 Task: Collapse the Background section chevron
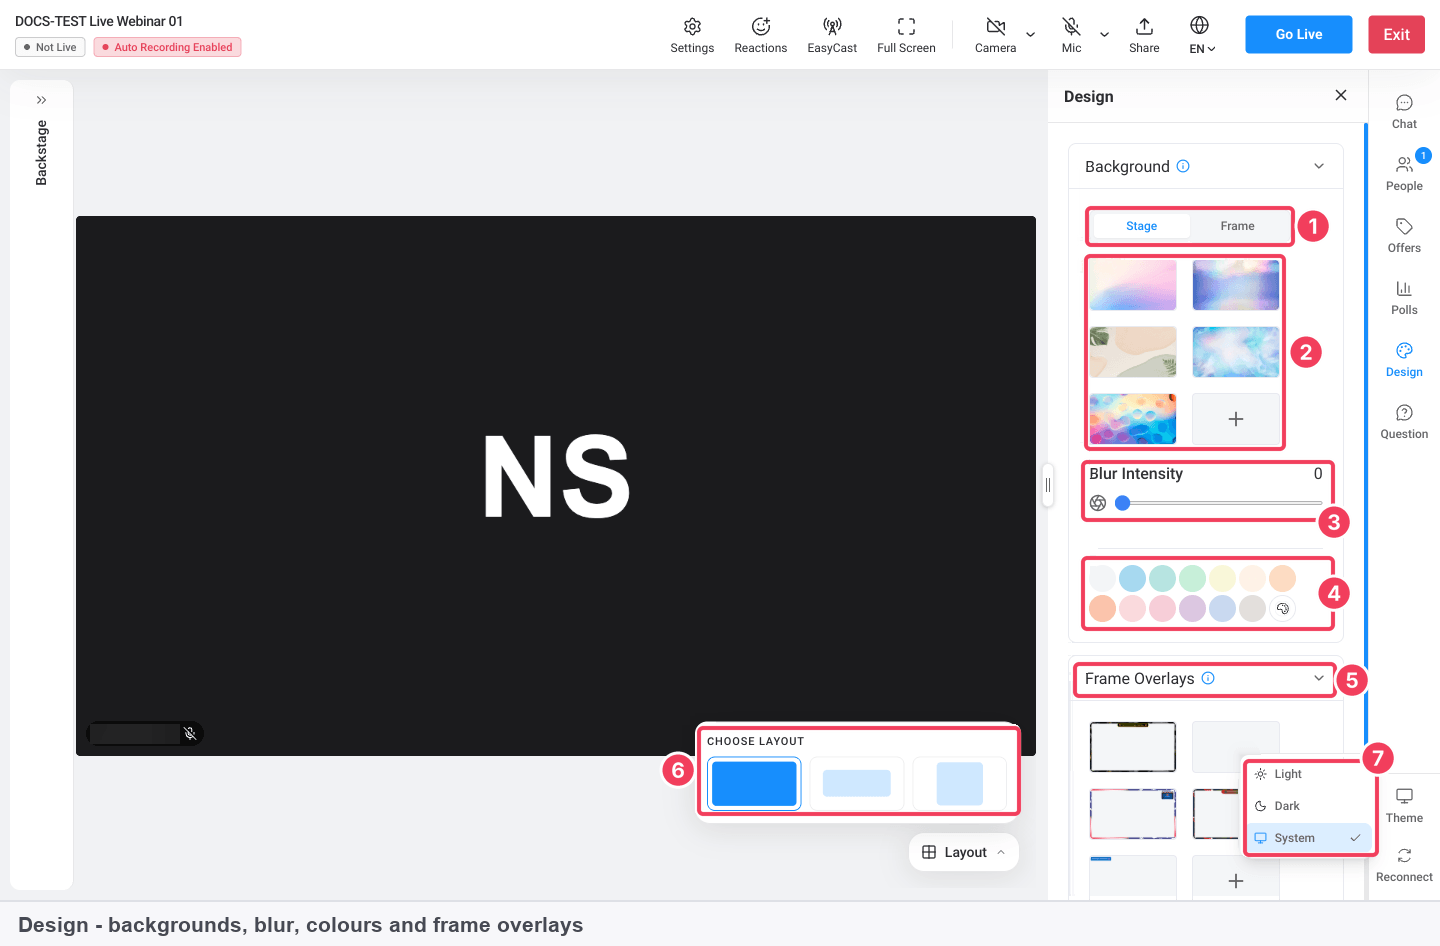[x=1319, y=166]
